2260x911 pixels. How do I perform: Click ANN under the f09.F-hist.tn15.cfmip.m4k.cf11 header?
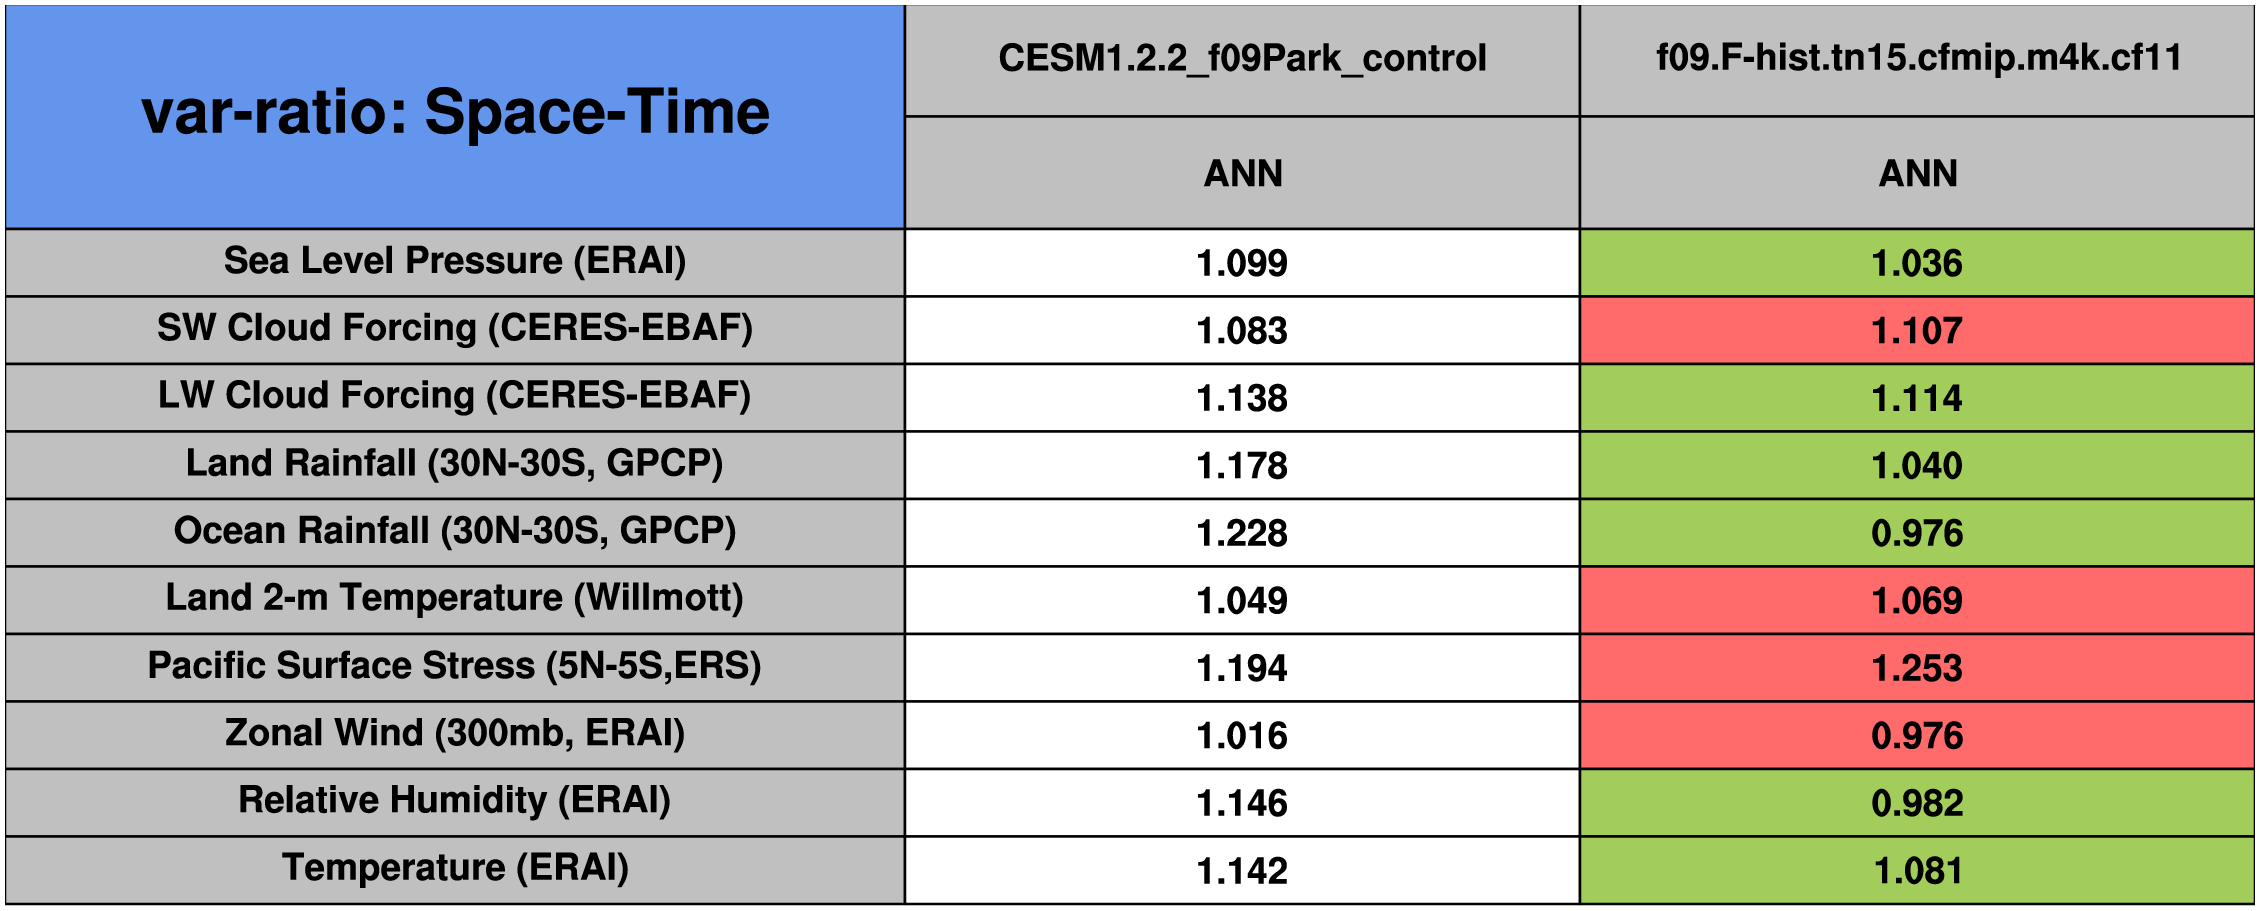[1917, 173]
